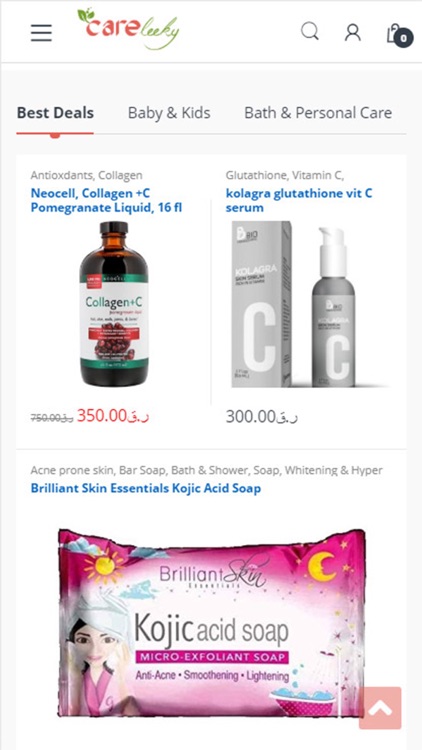Click the Careleeky logo
This screenshot has height=750, width=422.
click(x=128, y=29)
